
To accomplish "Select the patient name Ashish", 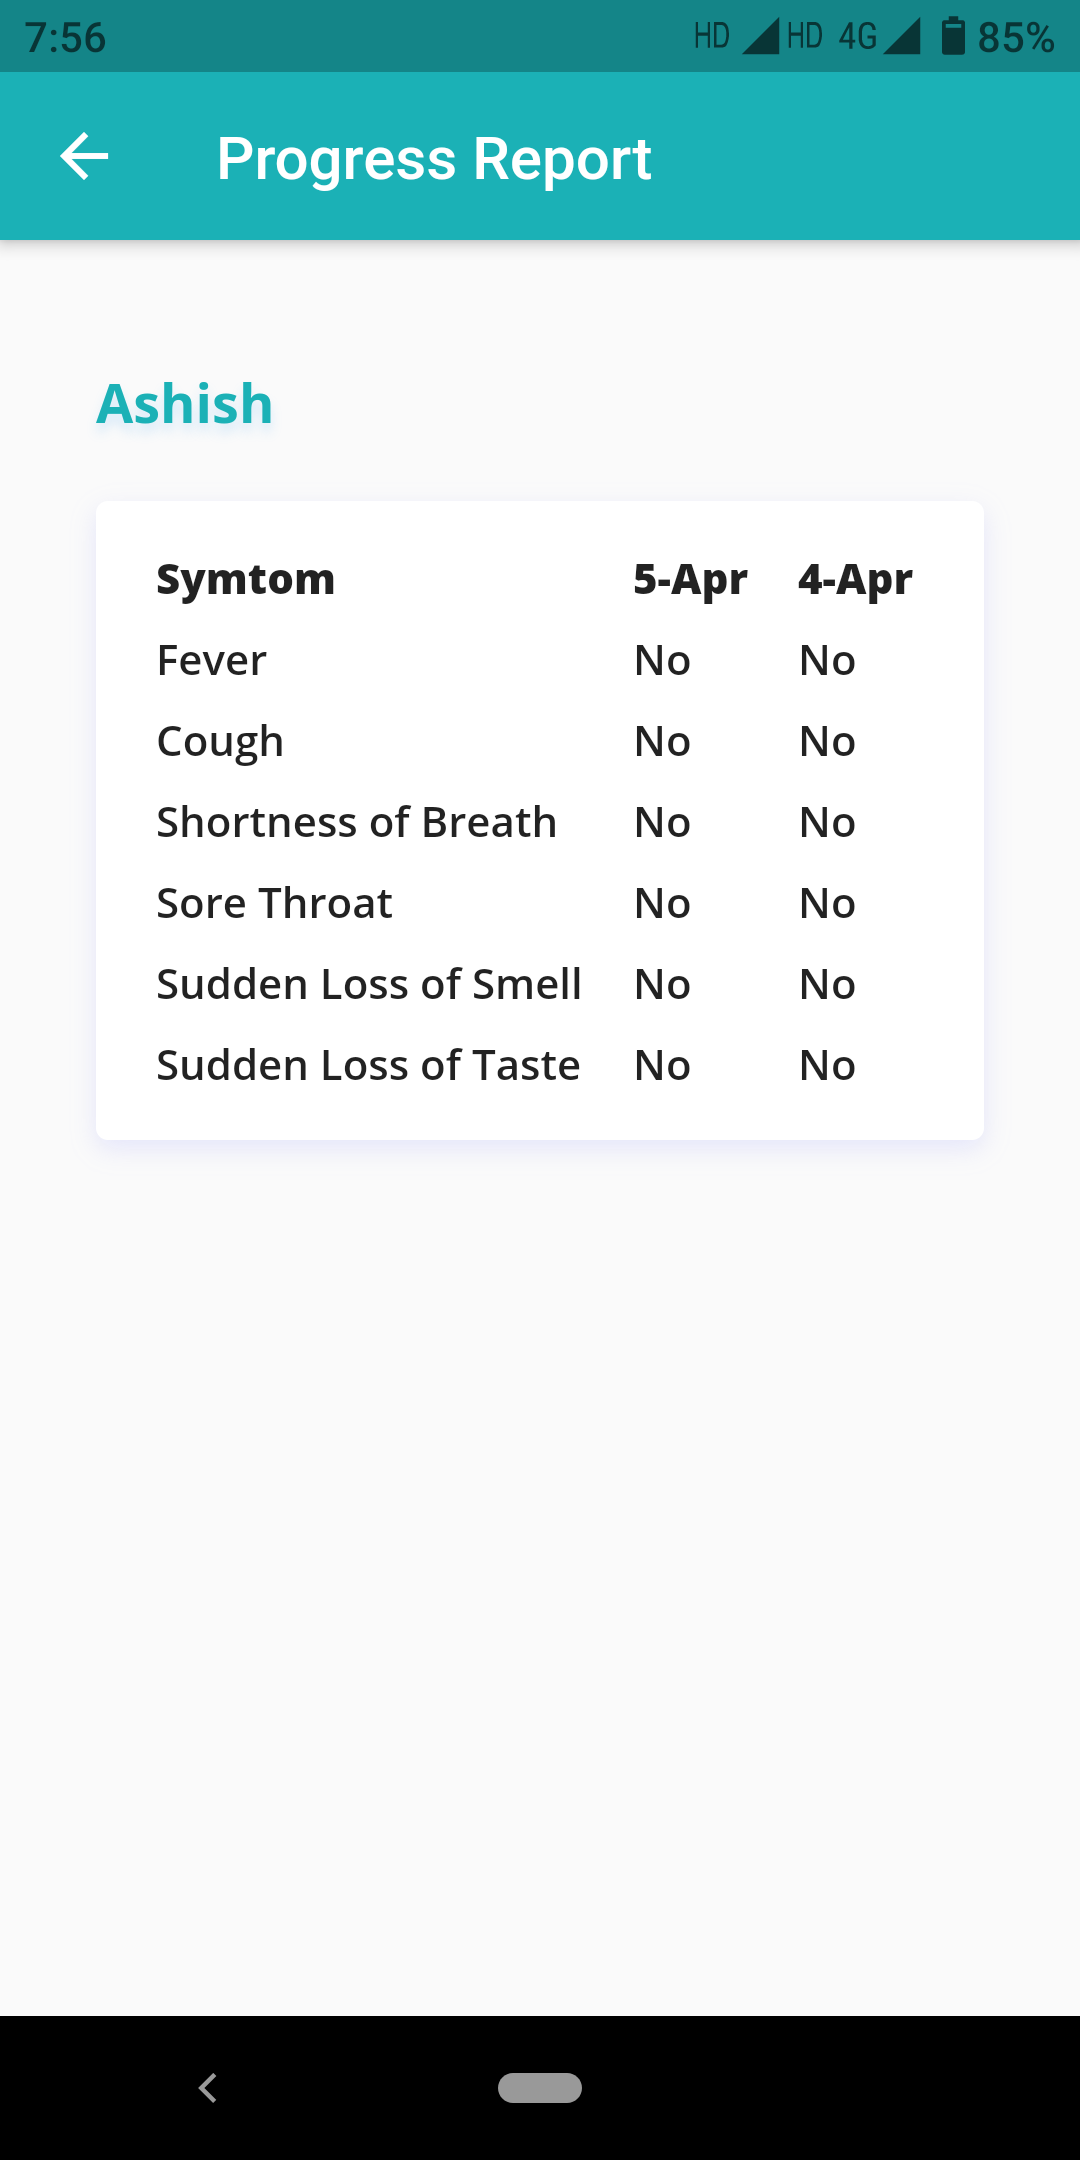I will [x=185, y=404].
